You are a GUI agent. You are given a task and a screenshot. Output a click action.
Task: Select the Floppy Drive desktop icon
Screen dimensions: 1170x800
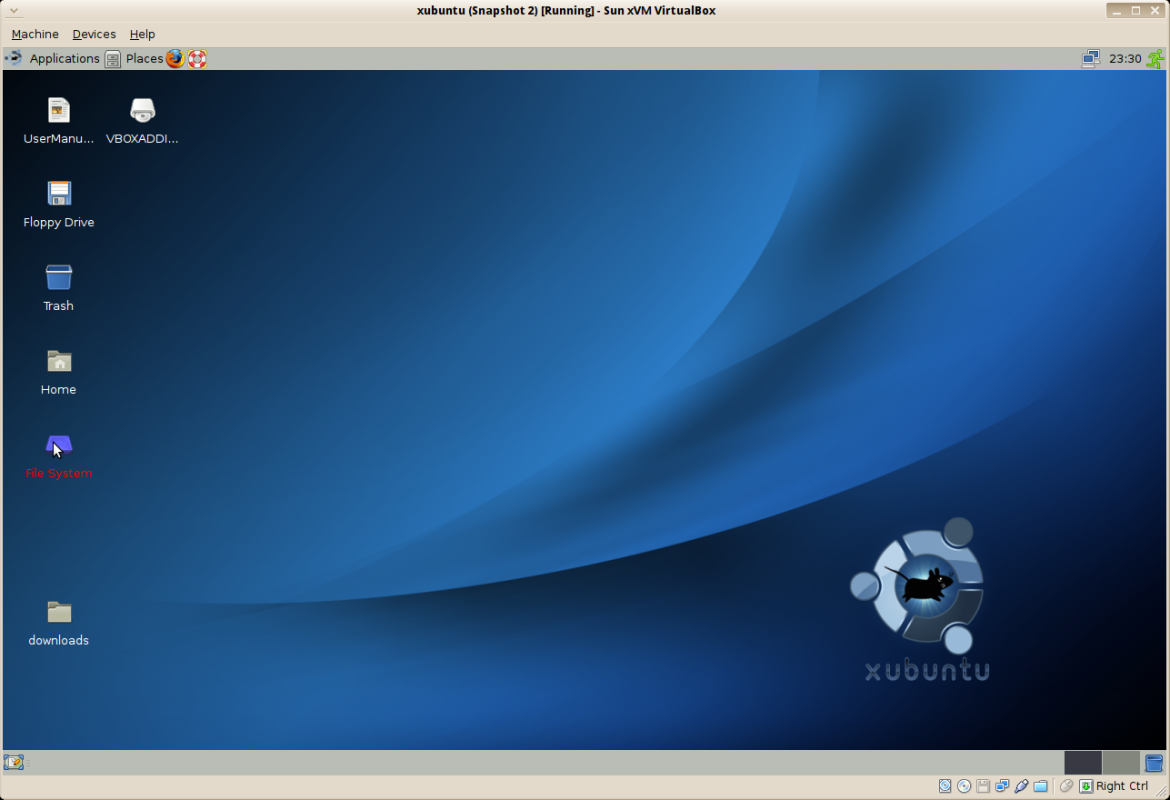(x=59, y=204)
